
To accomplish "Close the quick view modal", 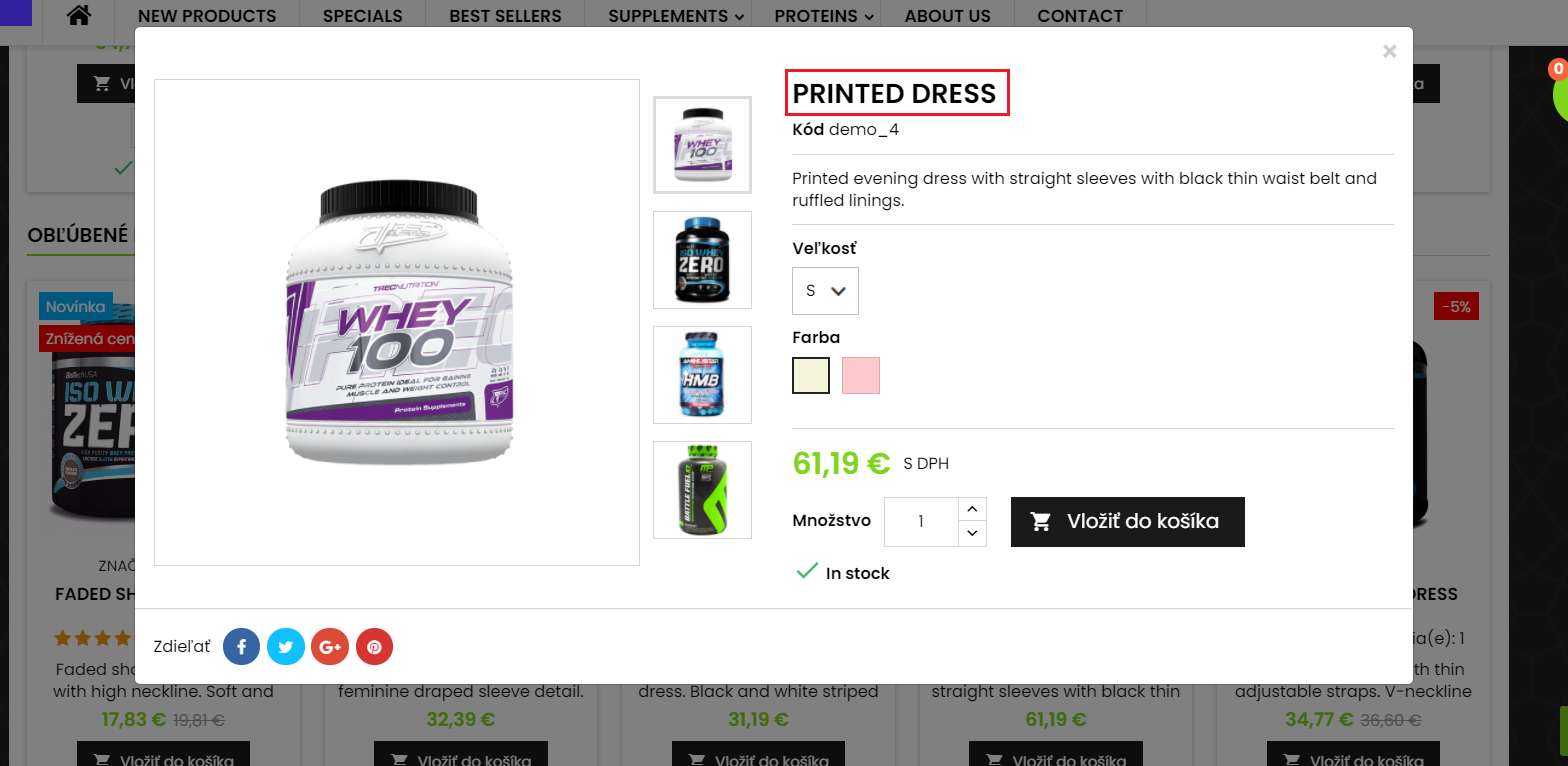I will pos(1389,51).
